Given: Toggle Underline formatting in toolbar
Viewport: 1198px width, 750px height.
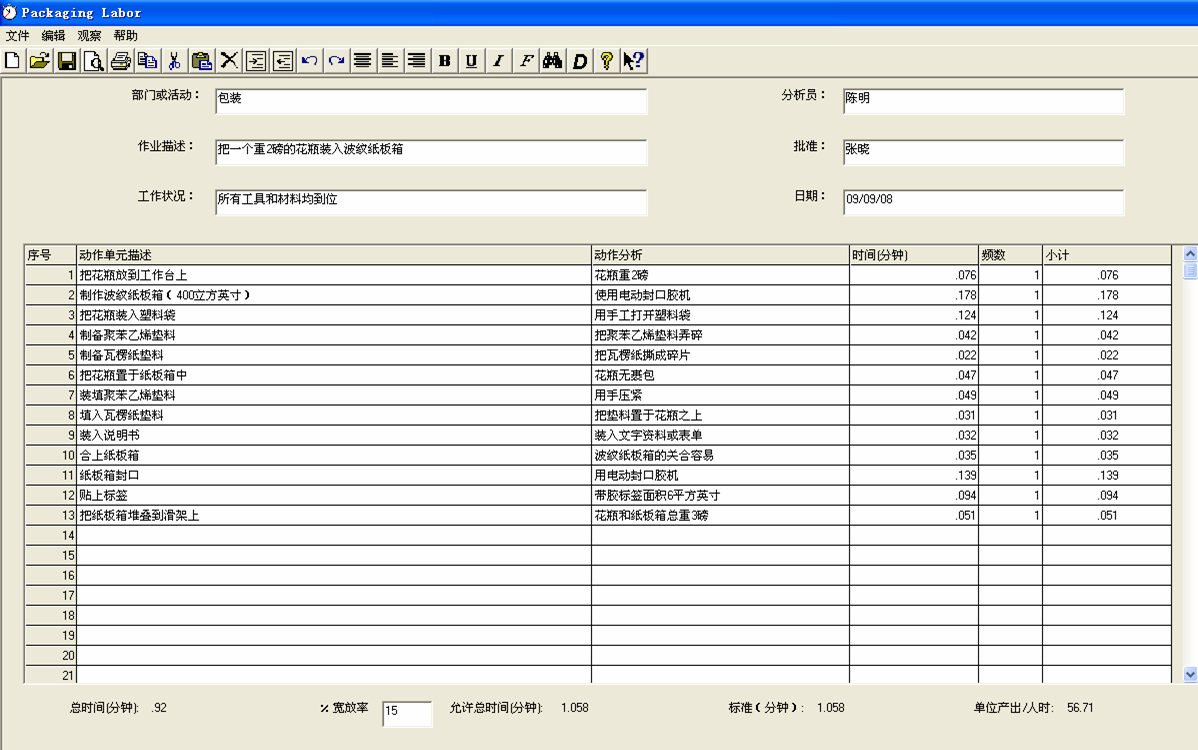Looking at the screenshot, I should click(471, 61).
